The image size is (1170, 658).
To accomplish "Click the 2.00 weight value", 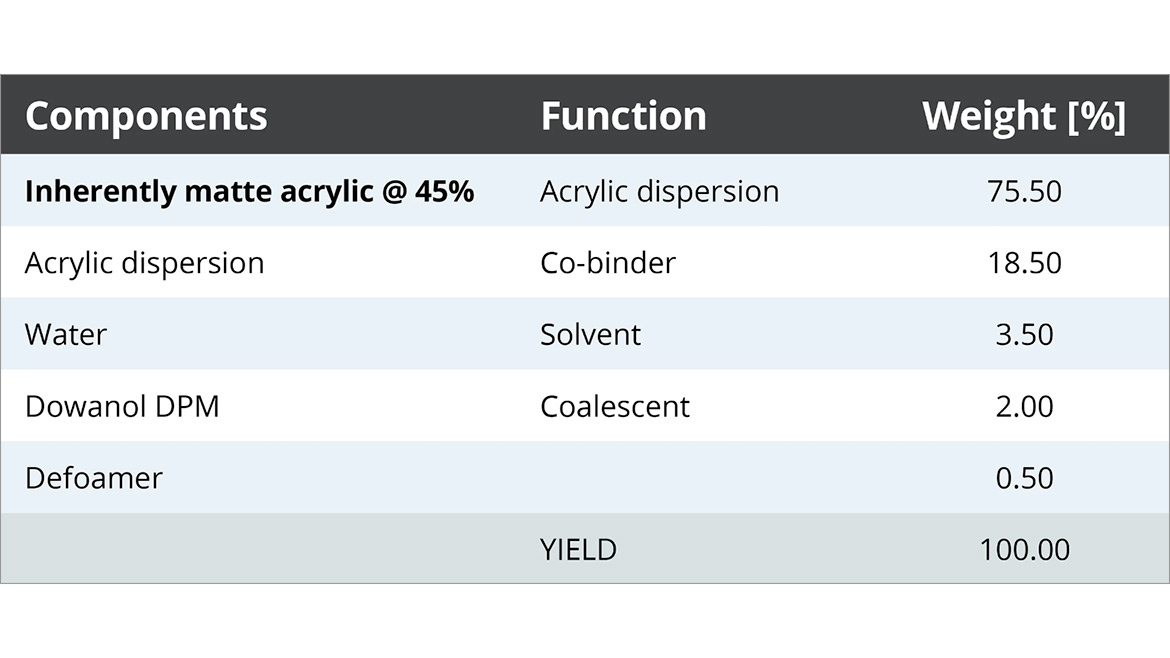I will tap(1024, 406).
